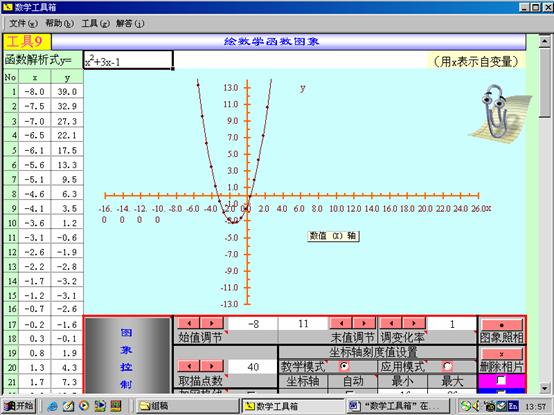The height and width of the screenshot is (415, 554).
Task: Decrease start value with left arrow
Action: pyautogui.click(x=189, y=323)
